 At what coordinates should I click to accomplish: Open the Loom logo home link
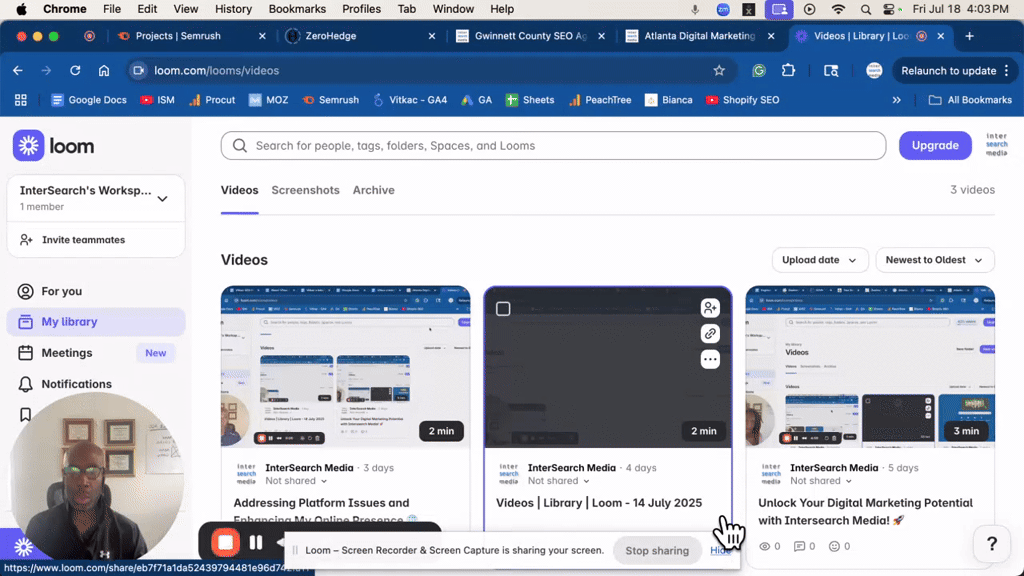pyautogui.click(x=54, y=146)
